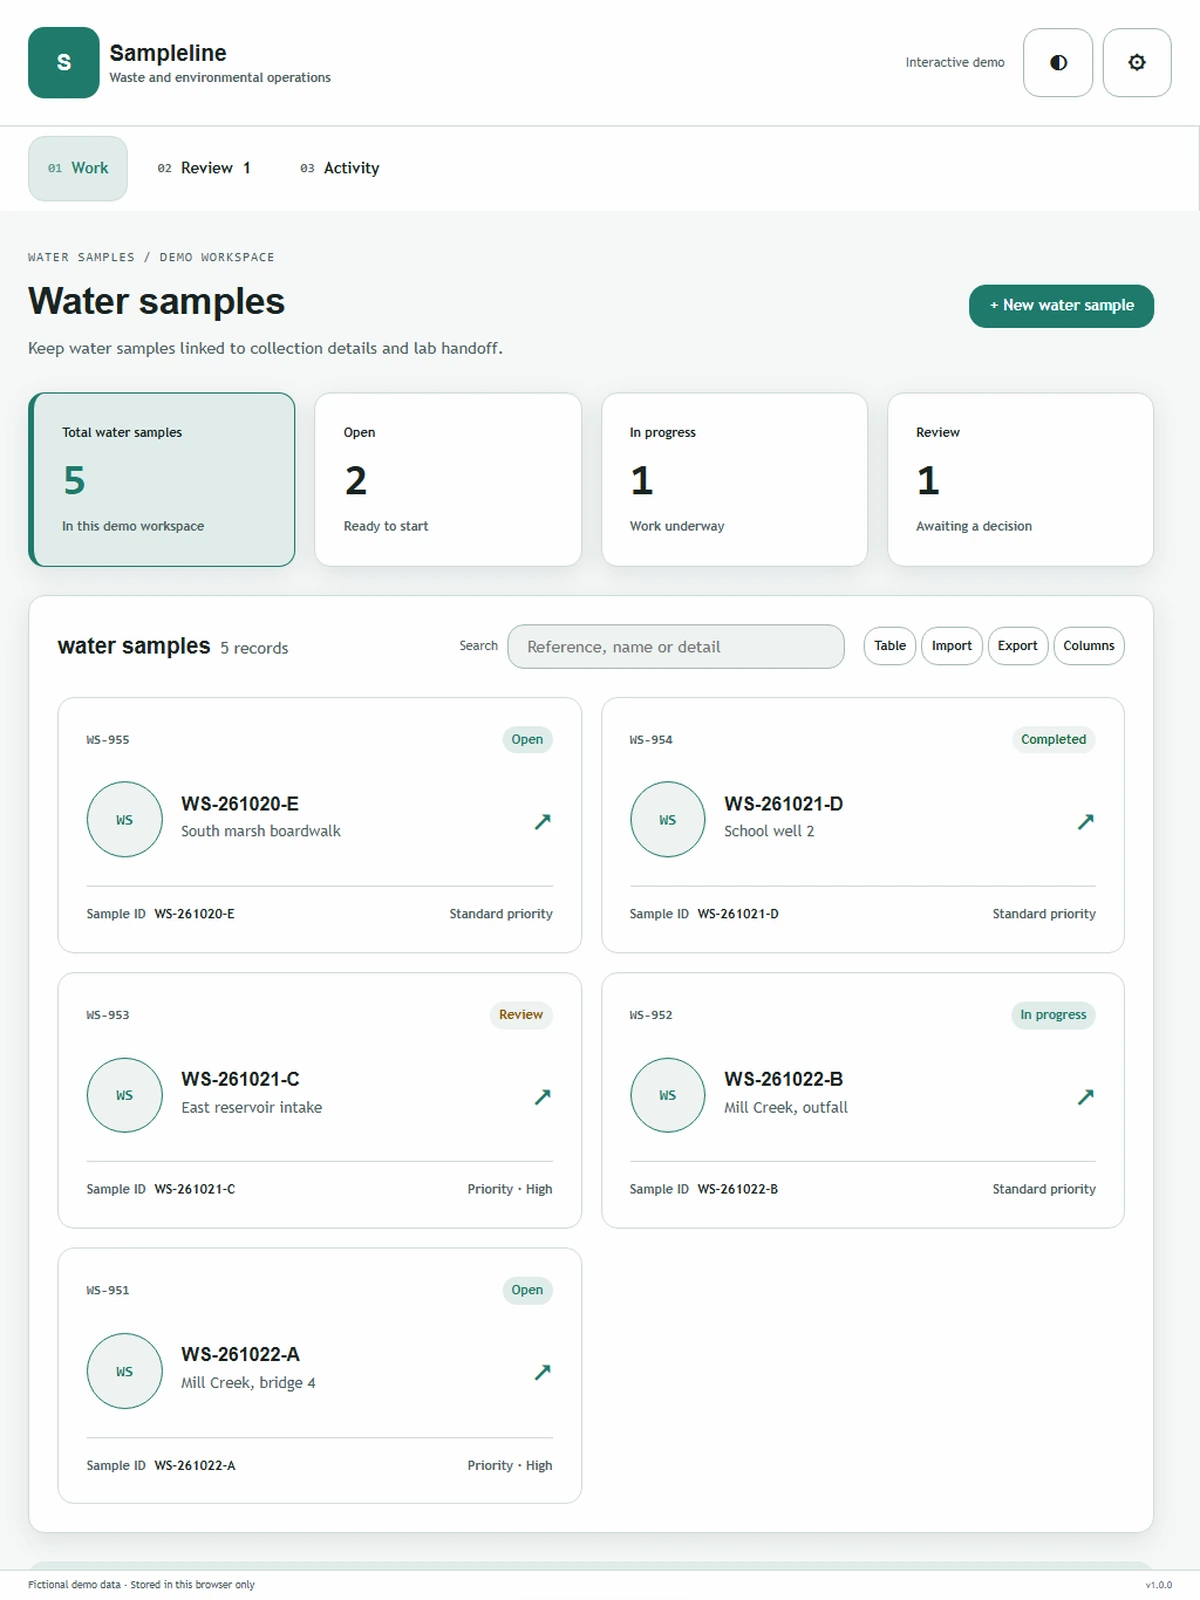
Task: Click the 'WS-953' reference label
Action: pyautogui.click(x=108, y=1015)
